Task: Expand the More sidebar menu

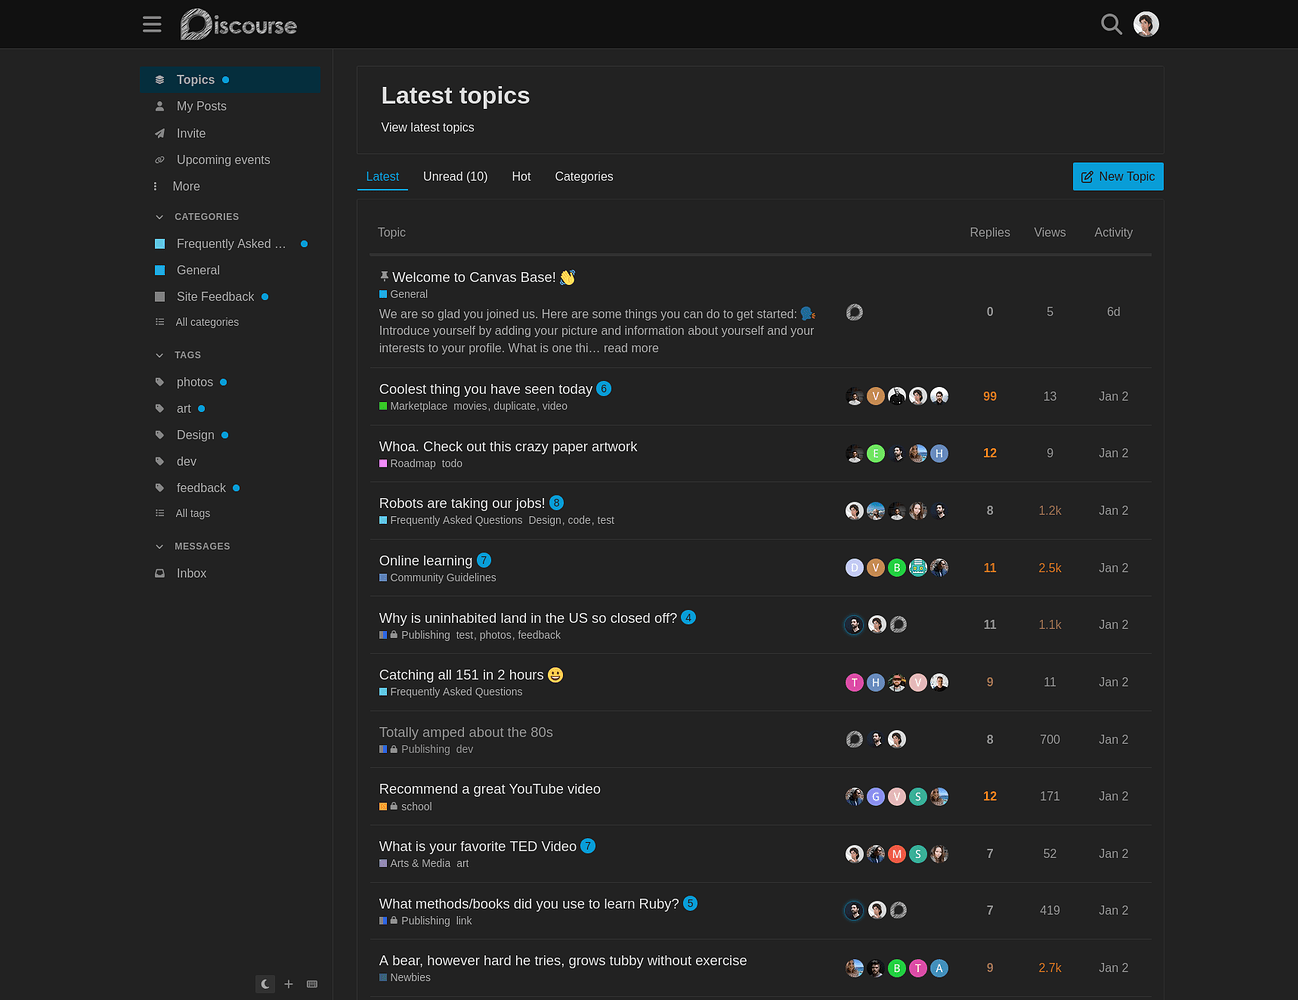Action: pyautogui.click(x=186, y=186)
